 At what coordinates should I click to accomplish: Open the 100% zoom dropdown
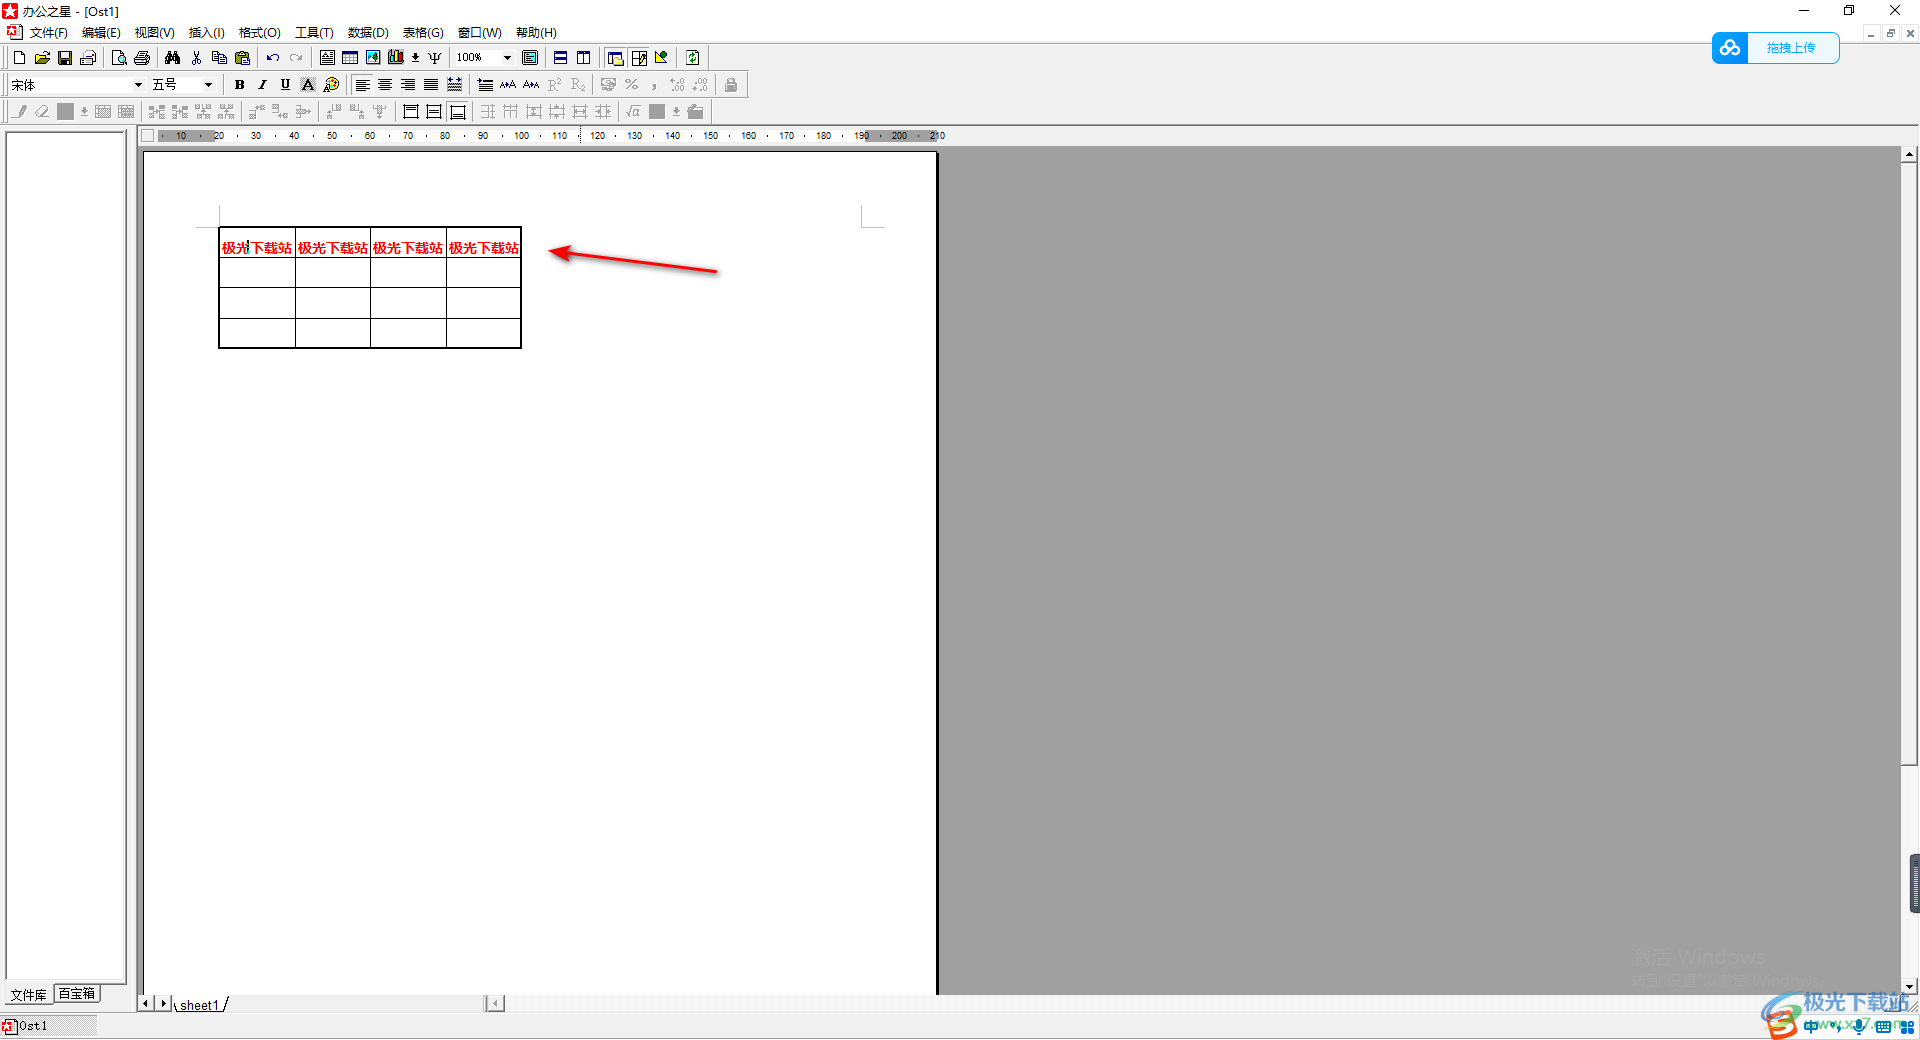coord(507,58)
